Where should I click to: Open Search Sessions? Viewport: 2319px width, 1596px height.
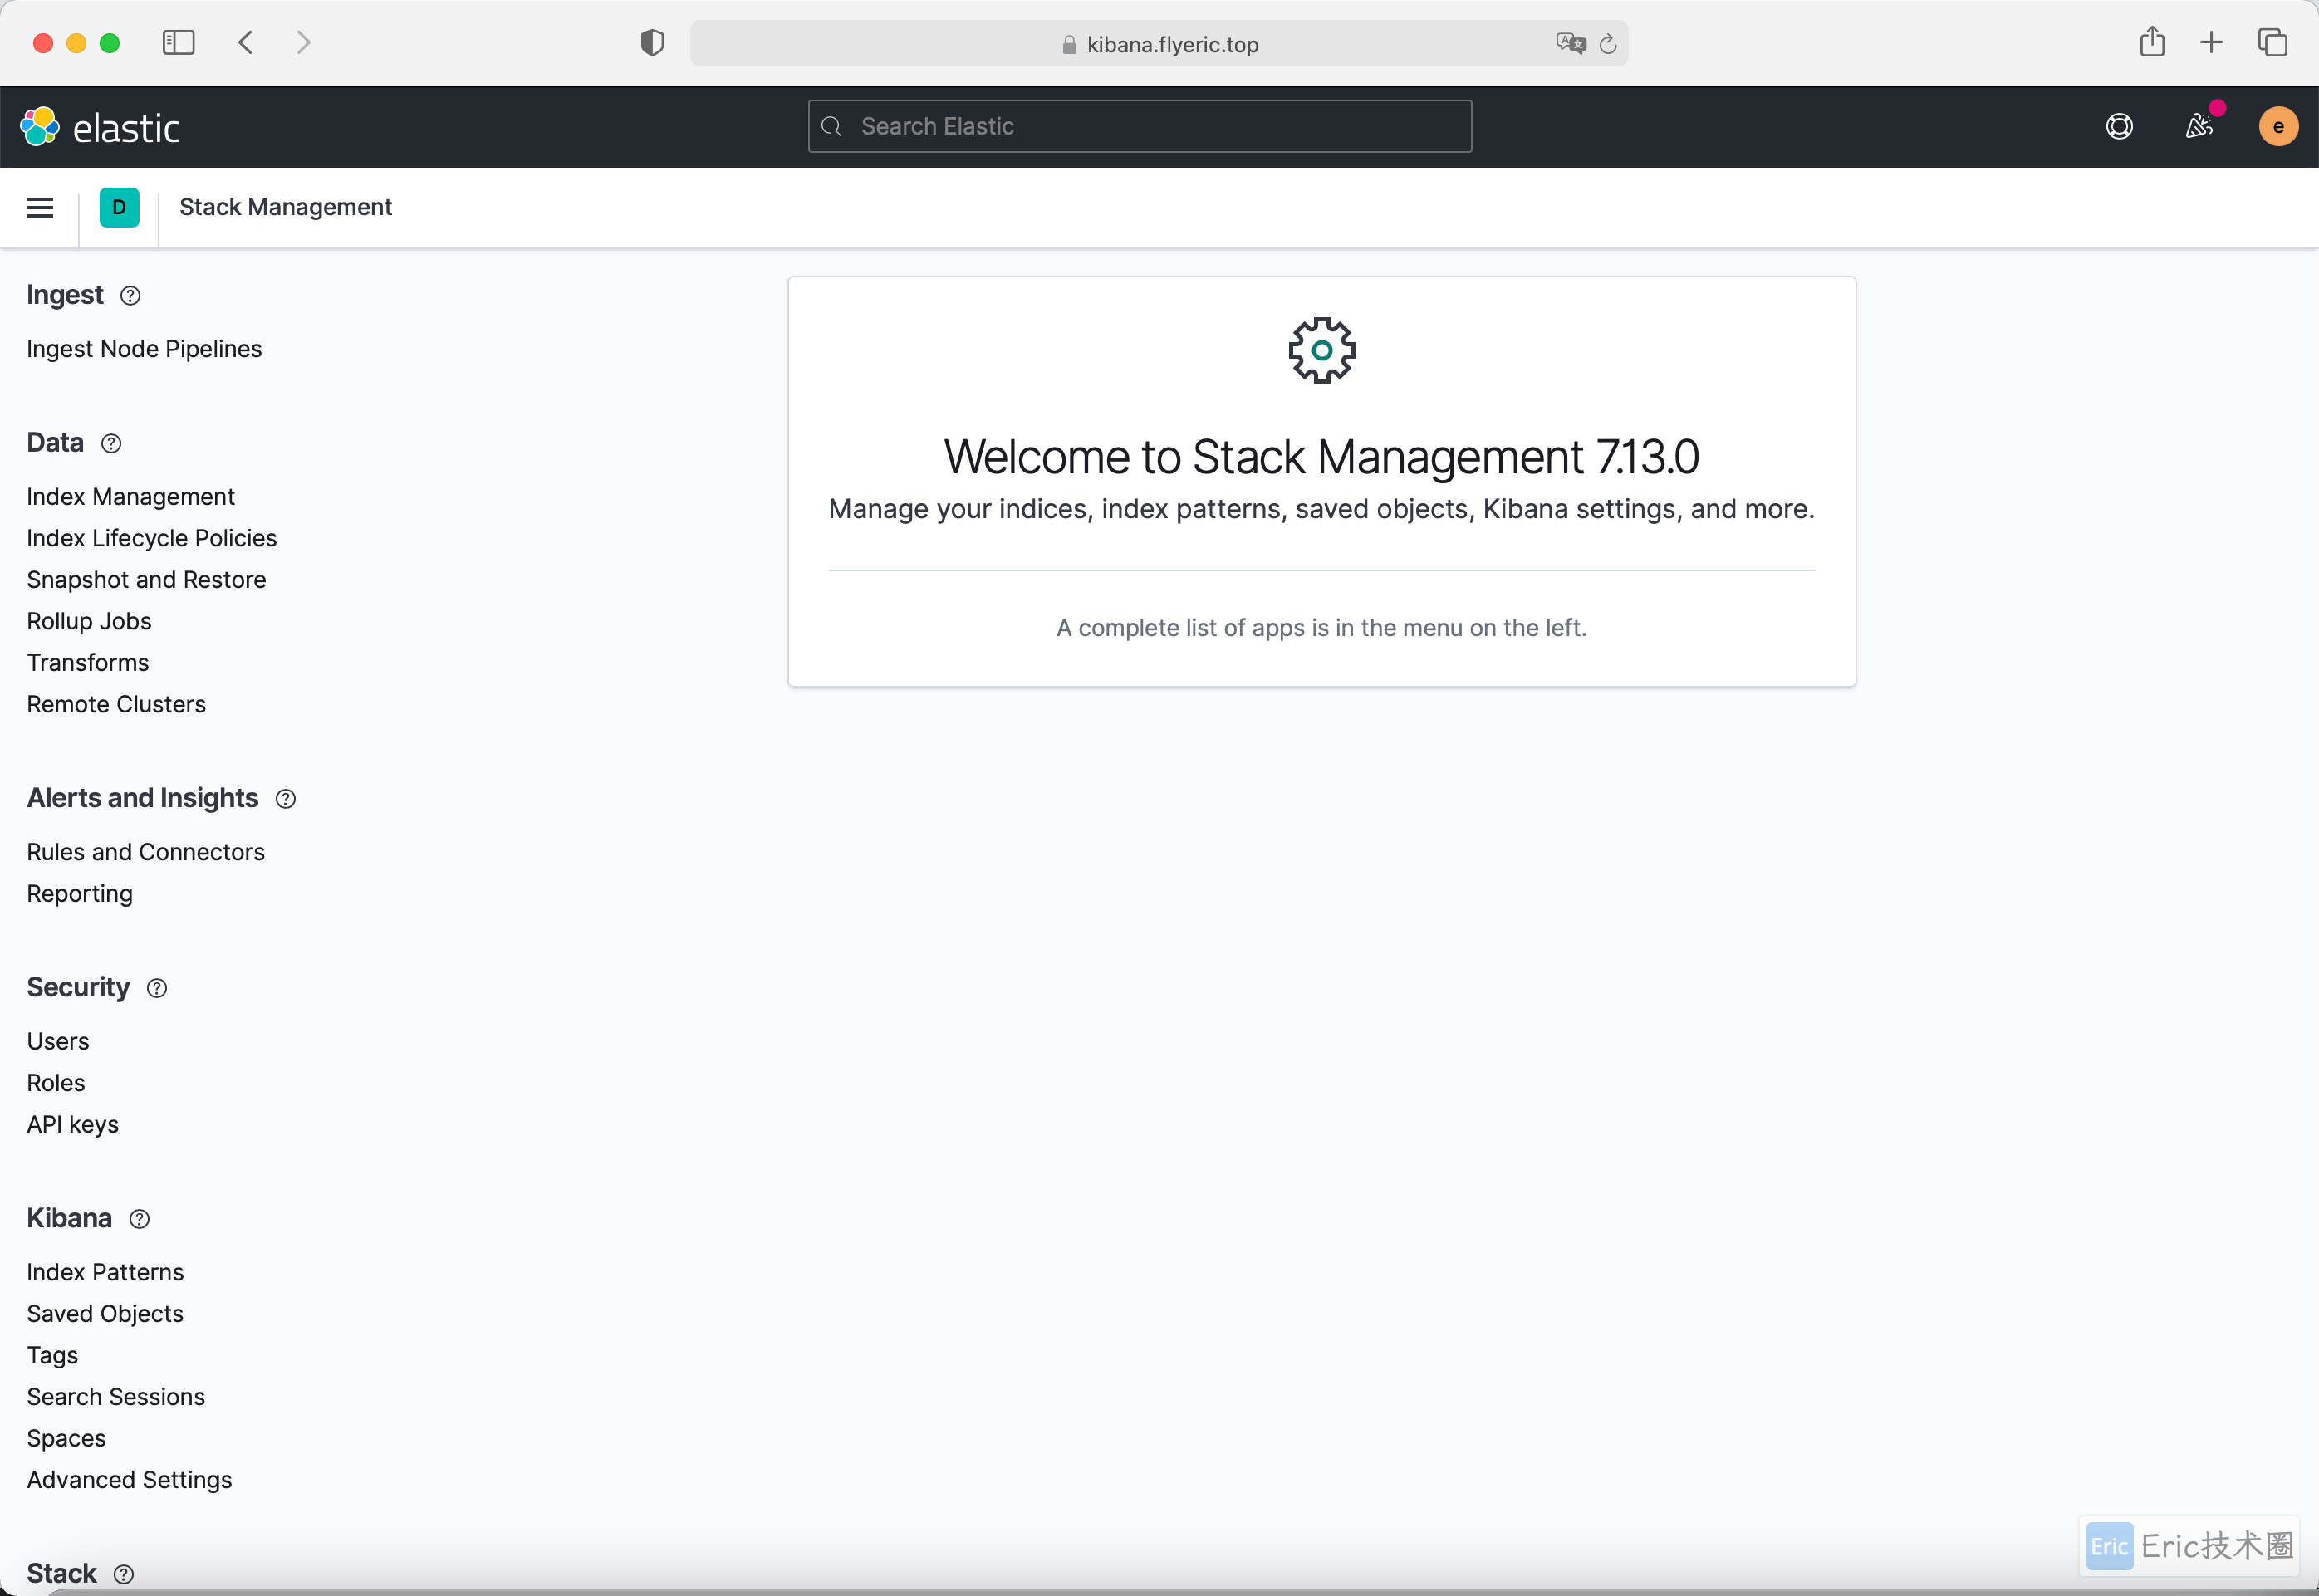coord(115,1397)
